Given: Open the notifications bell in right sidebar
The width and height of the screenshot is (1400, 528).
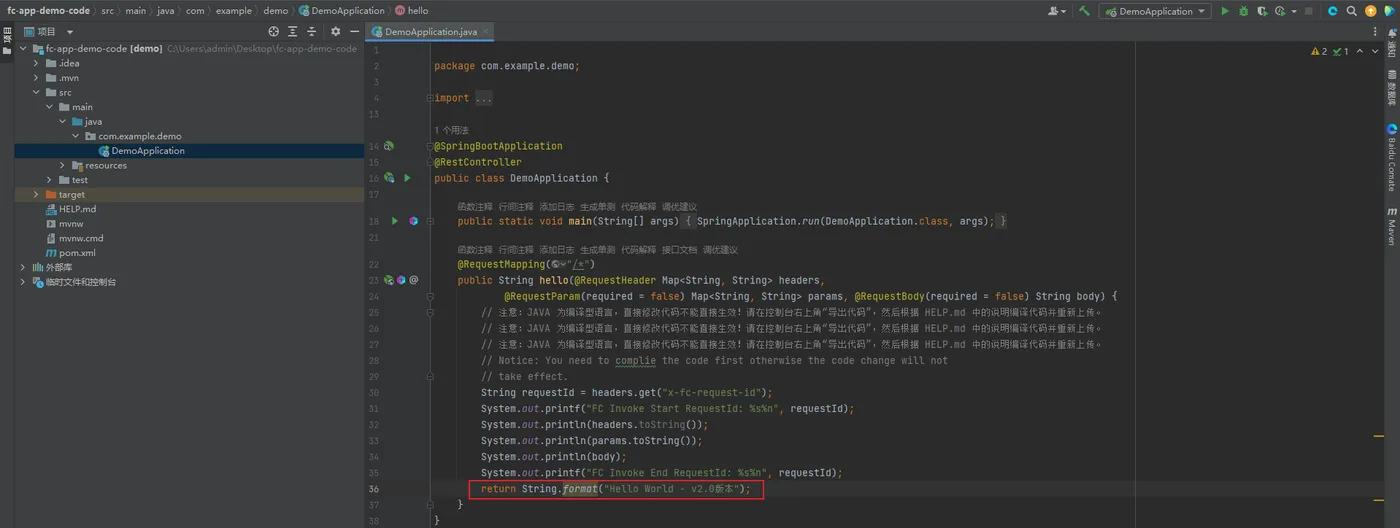Looking at the screenshot, I should pyautogui.click(x=1392, y=32).
